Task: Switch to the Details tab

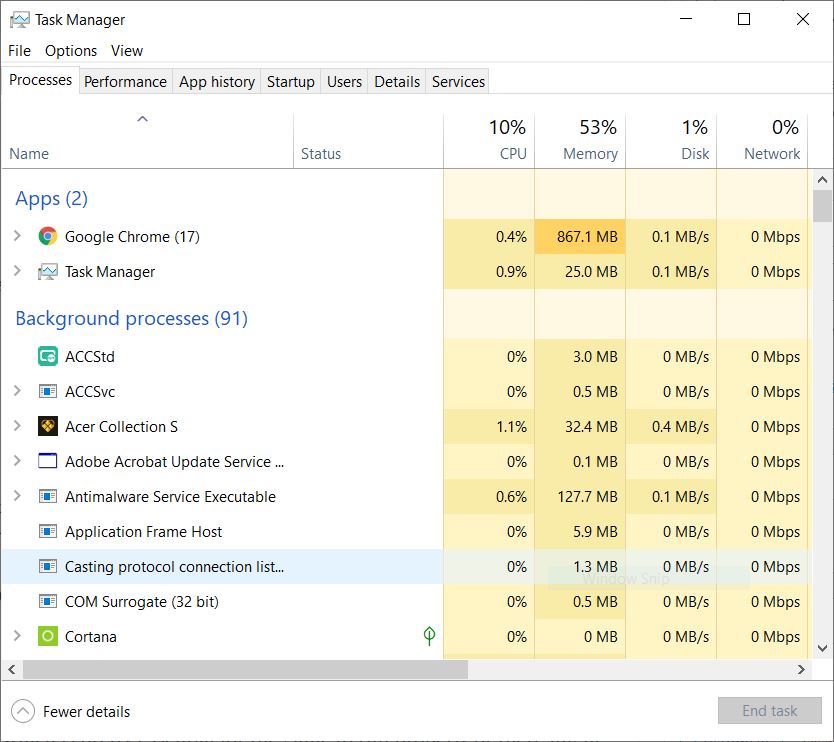Action: point(397,81)
